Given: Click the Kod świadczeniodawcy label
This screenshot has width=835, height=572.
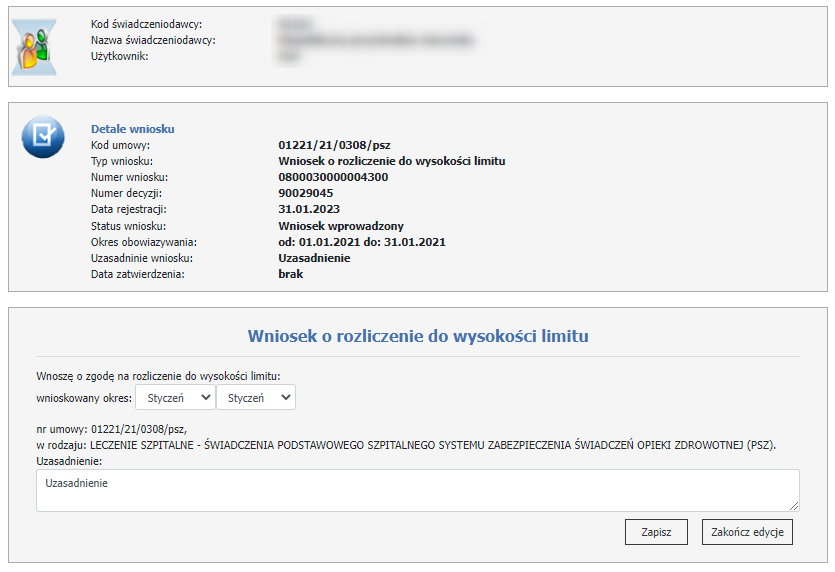Looking at the screenshot, I should (x=153, y=24).
